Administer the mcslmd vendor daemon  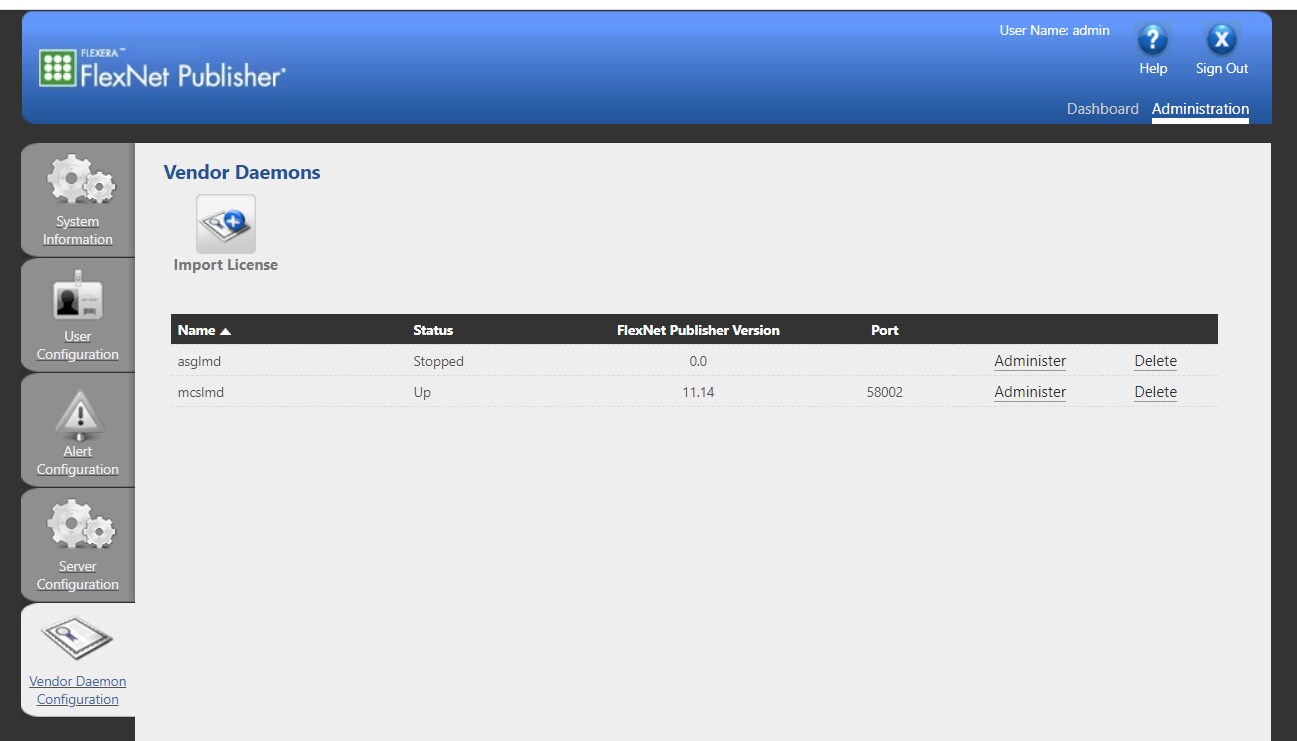tap(1029, 392)
